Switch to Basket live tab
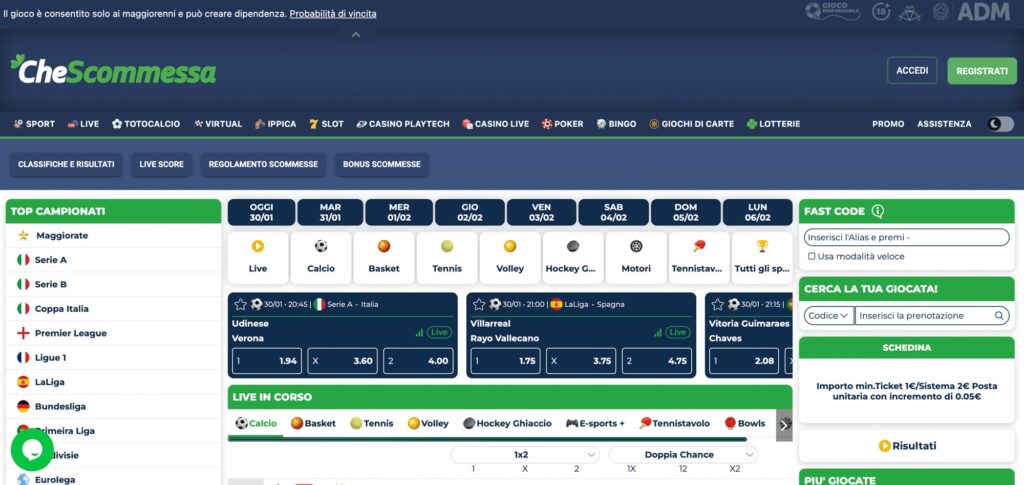The image size is (1024, 485). click(313, 424)
